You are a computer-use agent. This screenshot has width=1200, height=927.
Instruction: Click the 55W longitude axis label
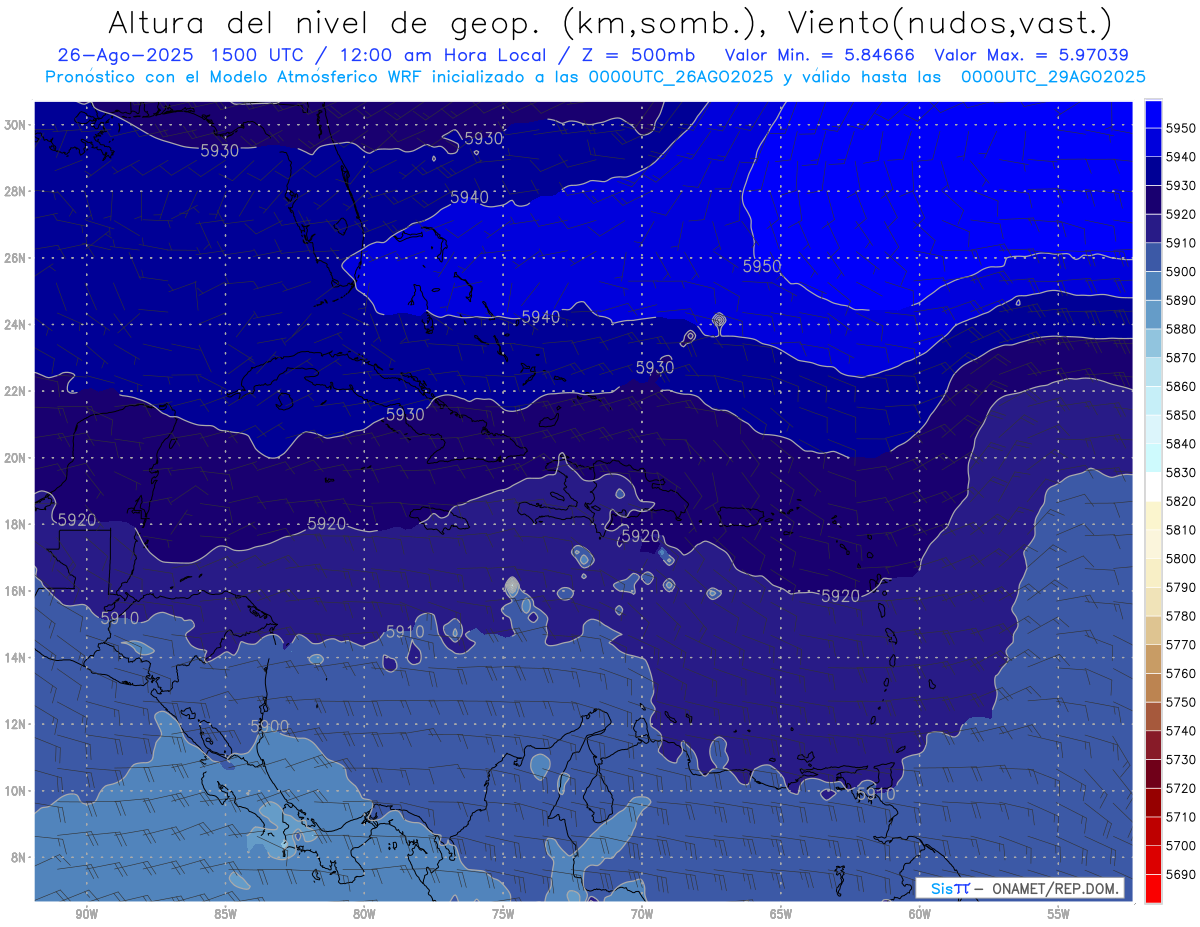click(x=1059, y=915)
